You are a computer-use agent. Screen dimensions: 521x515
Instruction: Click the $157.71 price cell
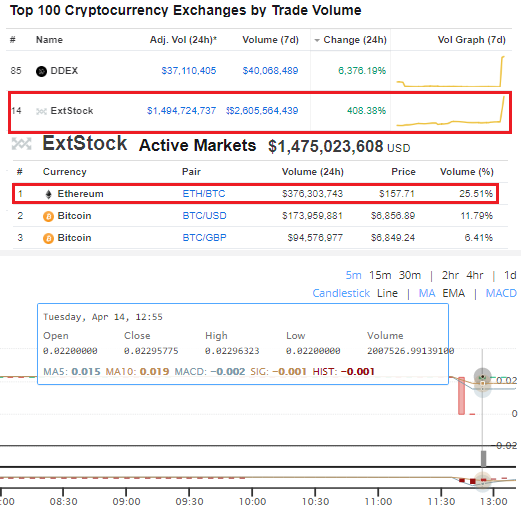pyautogui.click(x=397, y=194)
